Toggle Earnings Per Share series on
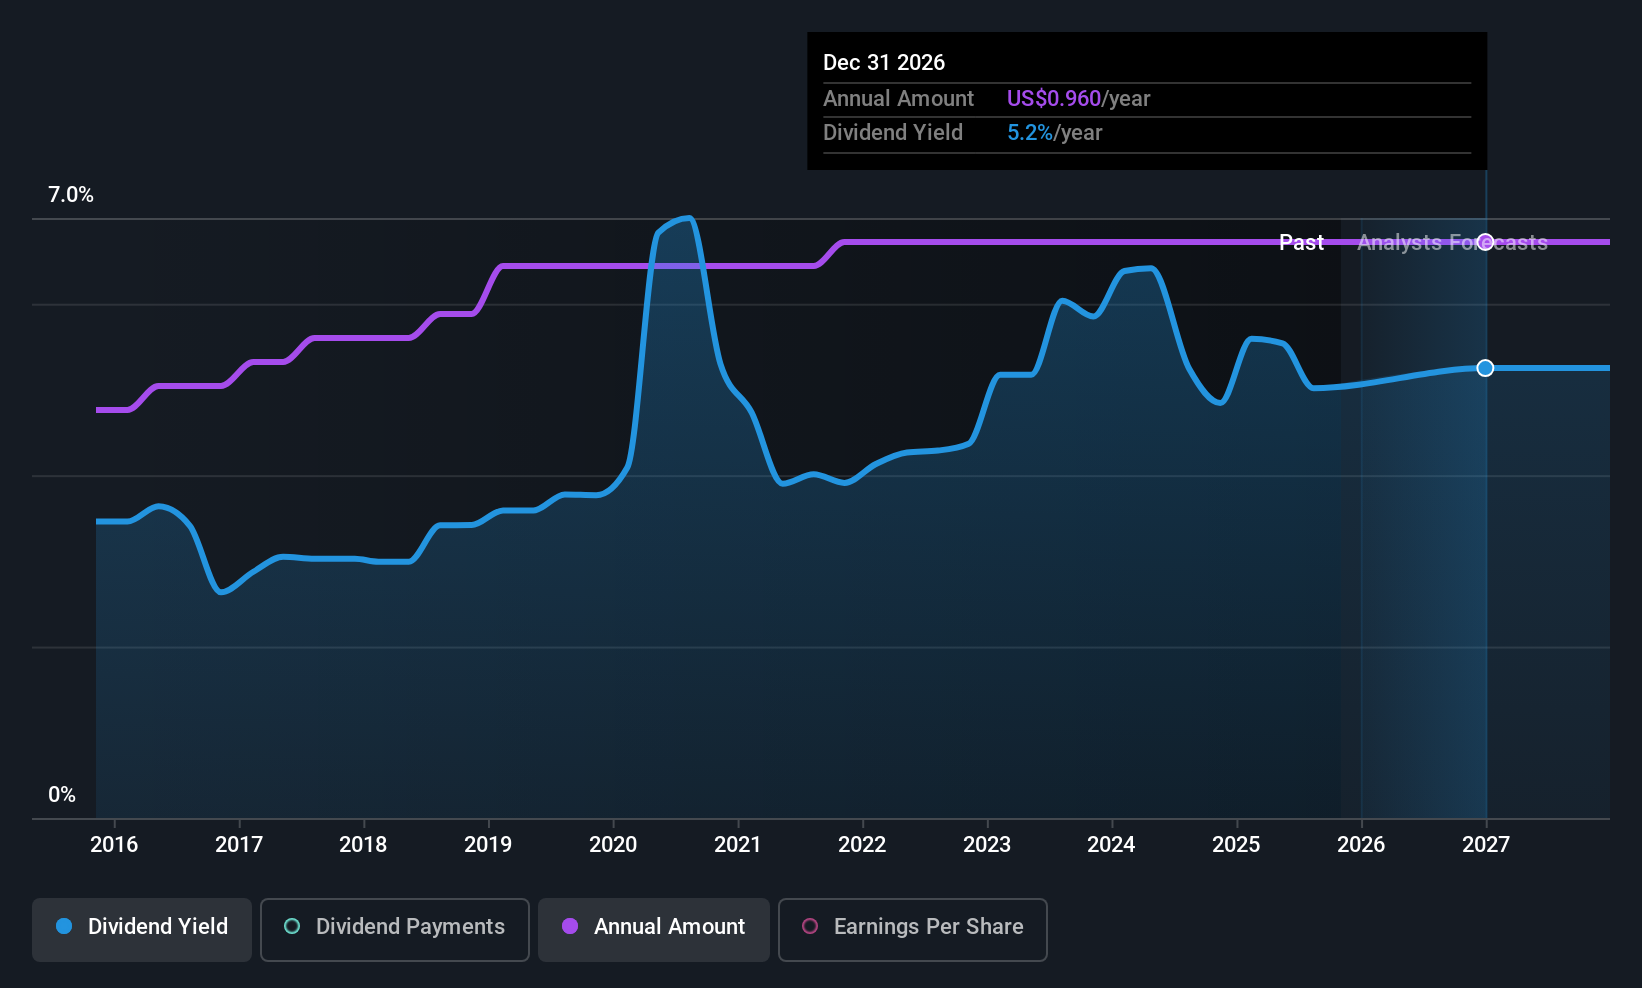Image resolution: width=1642 pixels, height=988 pixels. click(911, 927)
